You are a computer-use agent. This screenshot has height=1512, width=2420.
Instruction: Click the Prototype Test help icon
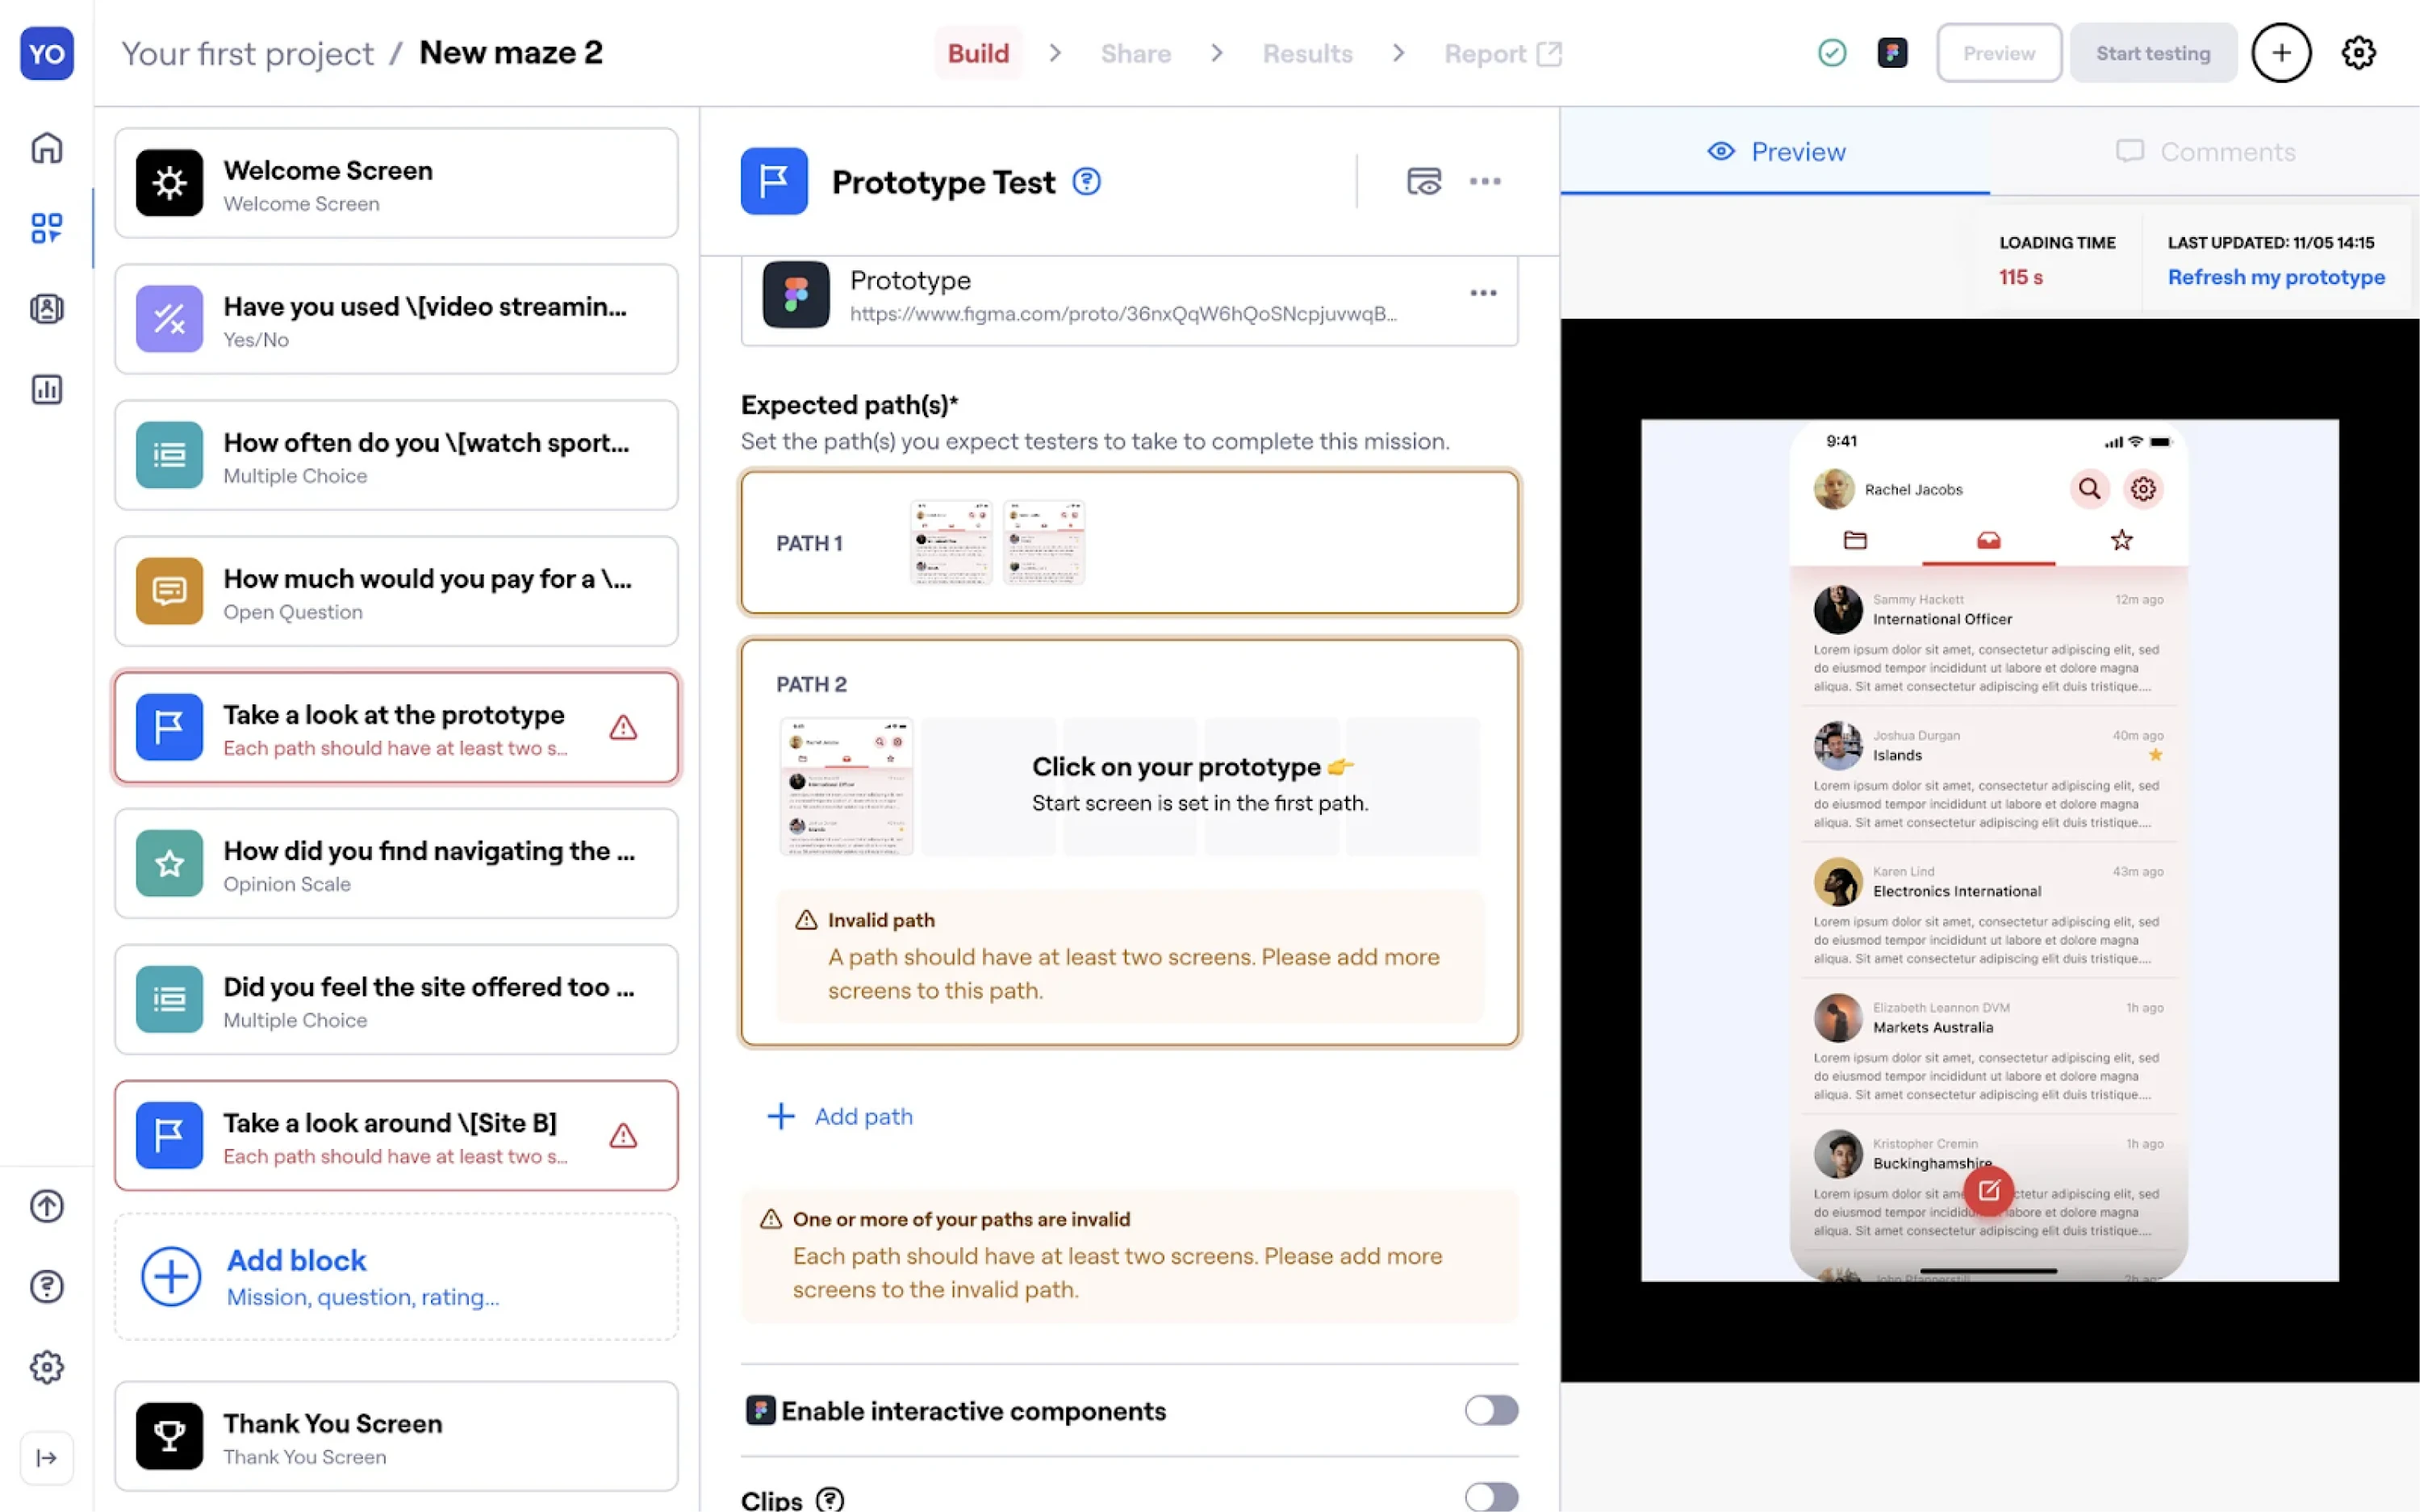[1086, 182]
